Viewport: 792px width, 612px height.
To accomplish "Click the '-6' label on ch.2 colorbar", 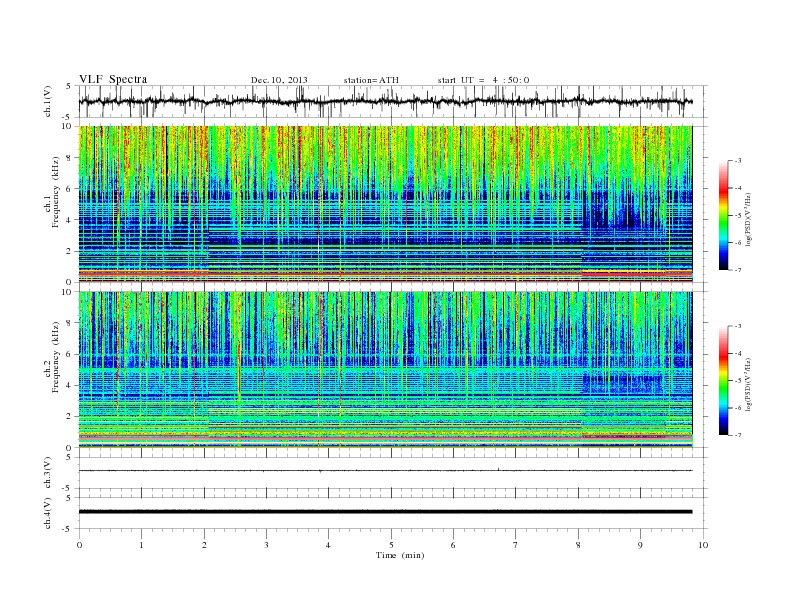I will 738,408.
